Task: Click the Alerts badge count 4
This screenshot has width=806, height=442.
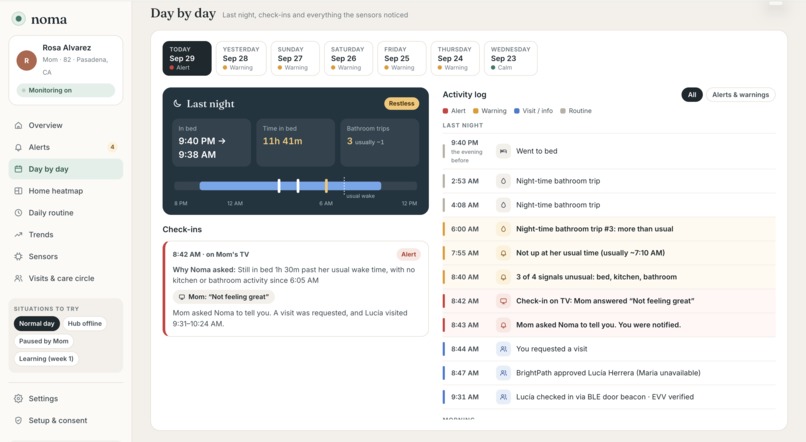Action: click(112, 148)
